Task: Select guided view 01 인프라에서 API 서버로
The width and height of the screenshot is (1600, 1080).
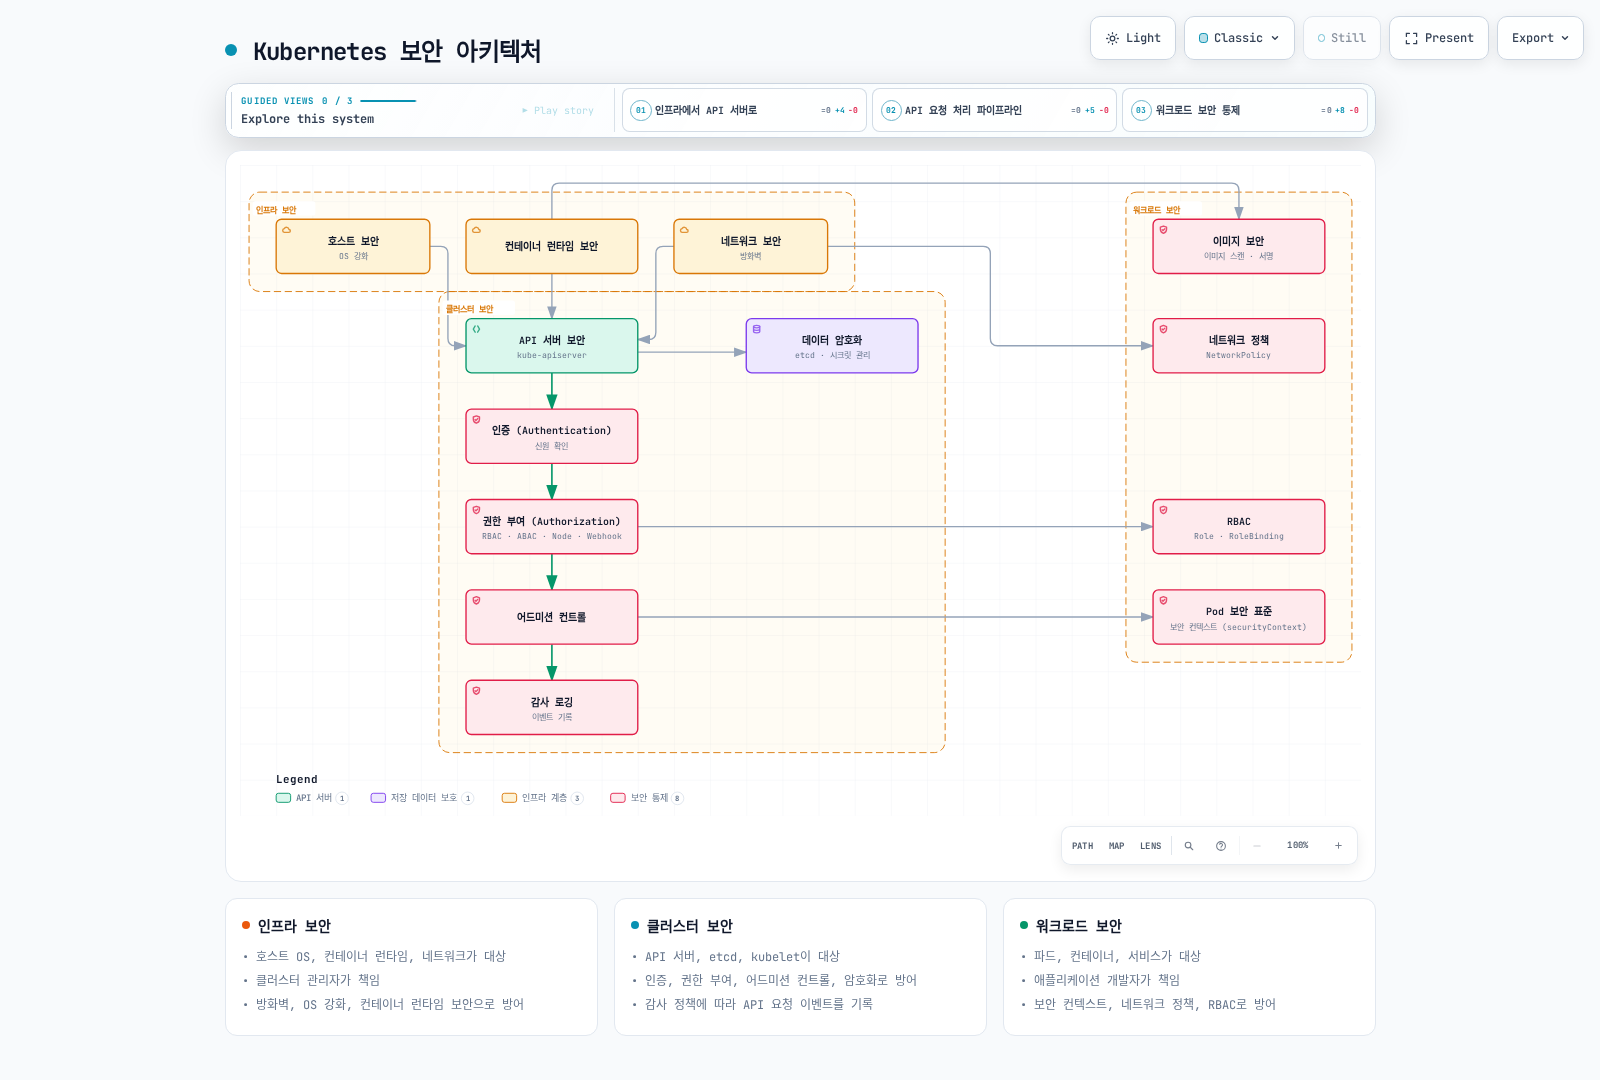Action: click(x=743, y=110)
